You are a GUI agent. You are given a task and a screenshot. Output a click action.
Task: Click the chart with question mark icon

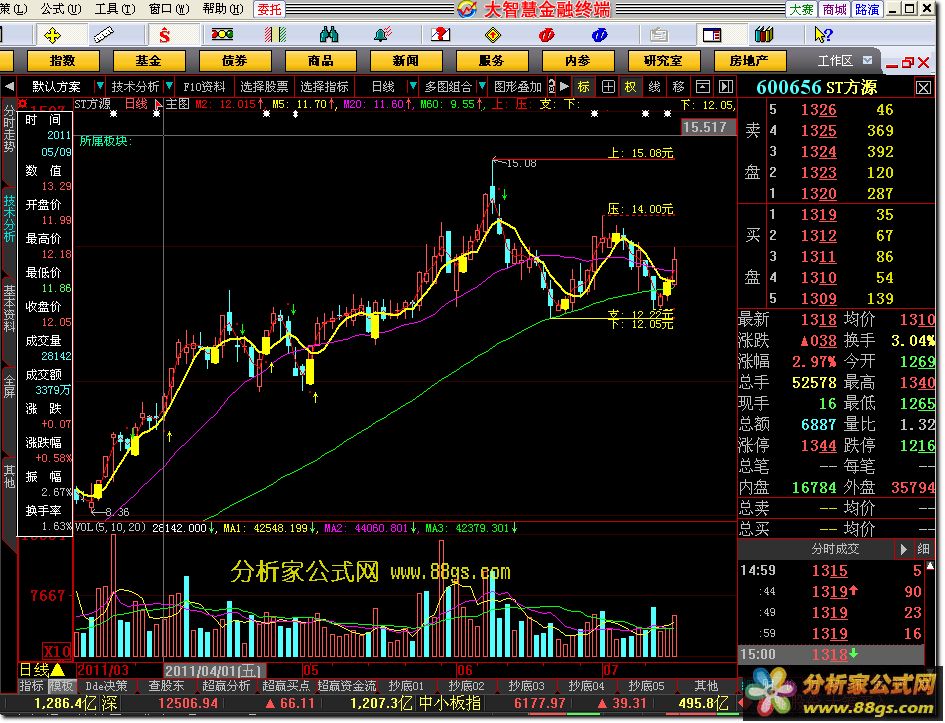tap(440, 35)
